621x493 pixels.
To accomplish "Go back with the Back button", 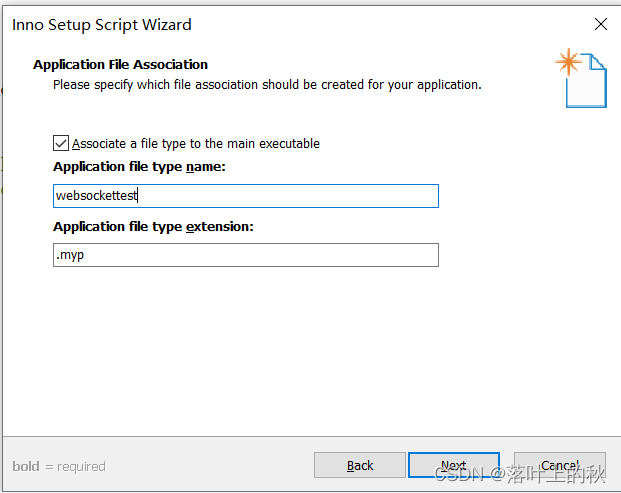I will click(x=360, y=465).
